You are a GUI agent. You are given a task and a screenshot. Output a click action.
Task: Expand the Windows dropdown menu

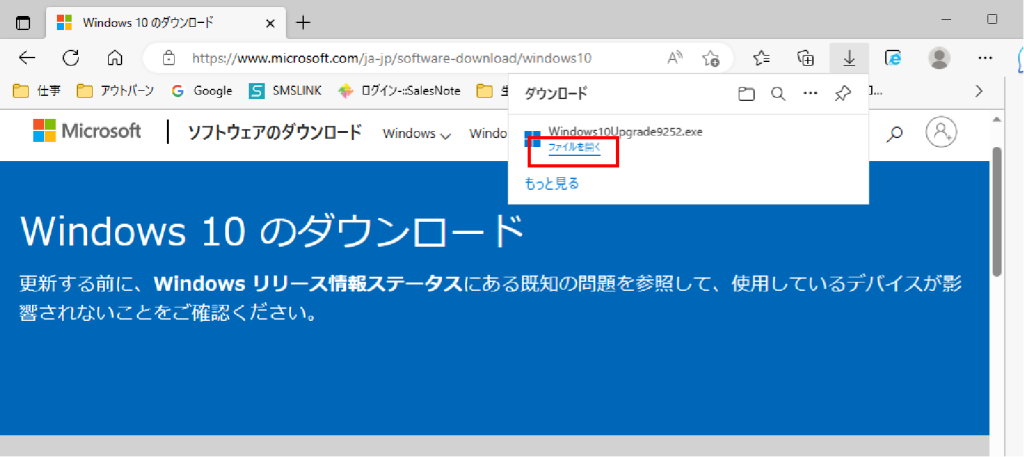point(417,134)
